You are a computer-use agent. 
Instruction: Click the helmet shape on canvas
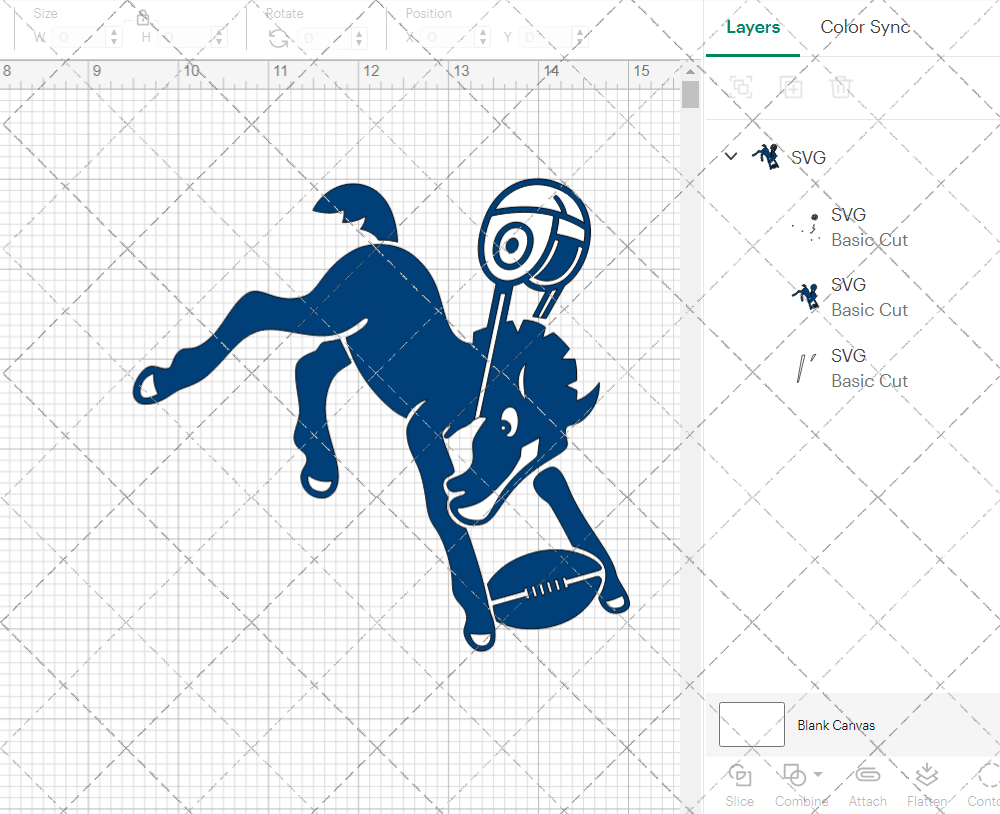click(x=534, y=232)
